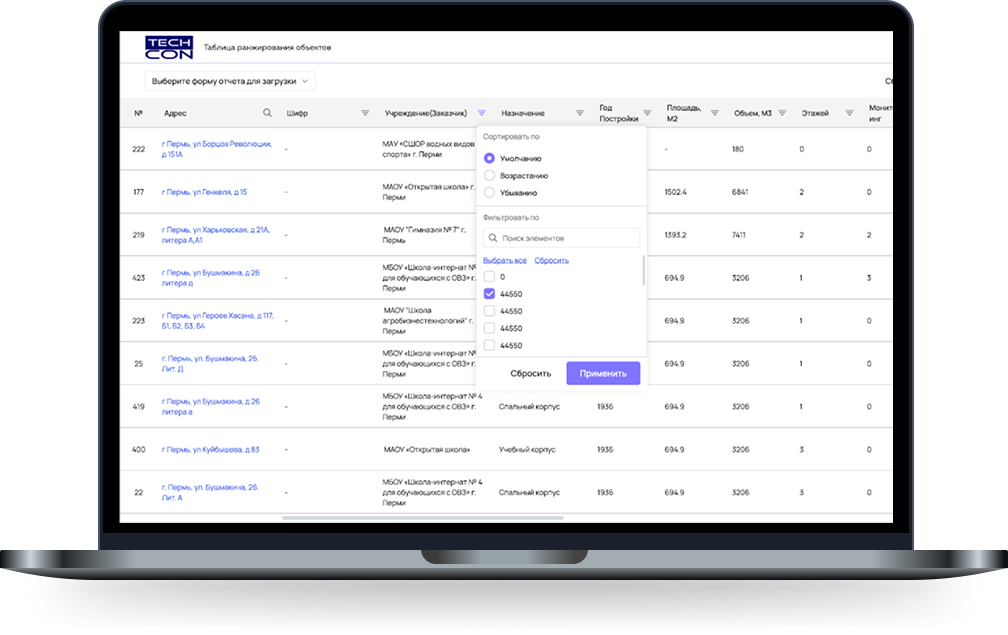Click the active filter icon for Учреждение(Заказчик) column
This screenshot has height=635, width=1008.
click(x=482, y=113)
